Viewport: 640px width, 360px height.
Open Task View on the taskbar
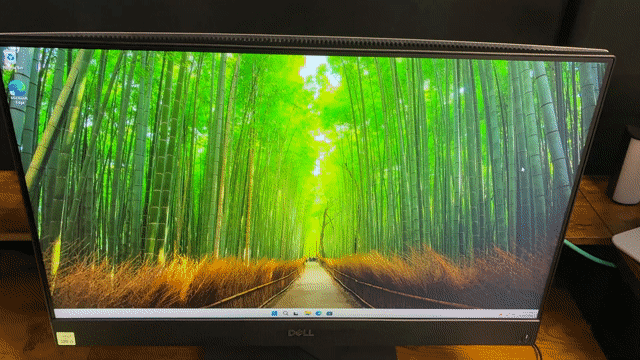pyautogui.click(x=296, y=313)
